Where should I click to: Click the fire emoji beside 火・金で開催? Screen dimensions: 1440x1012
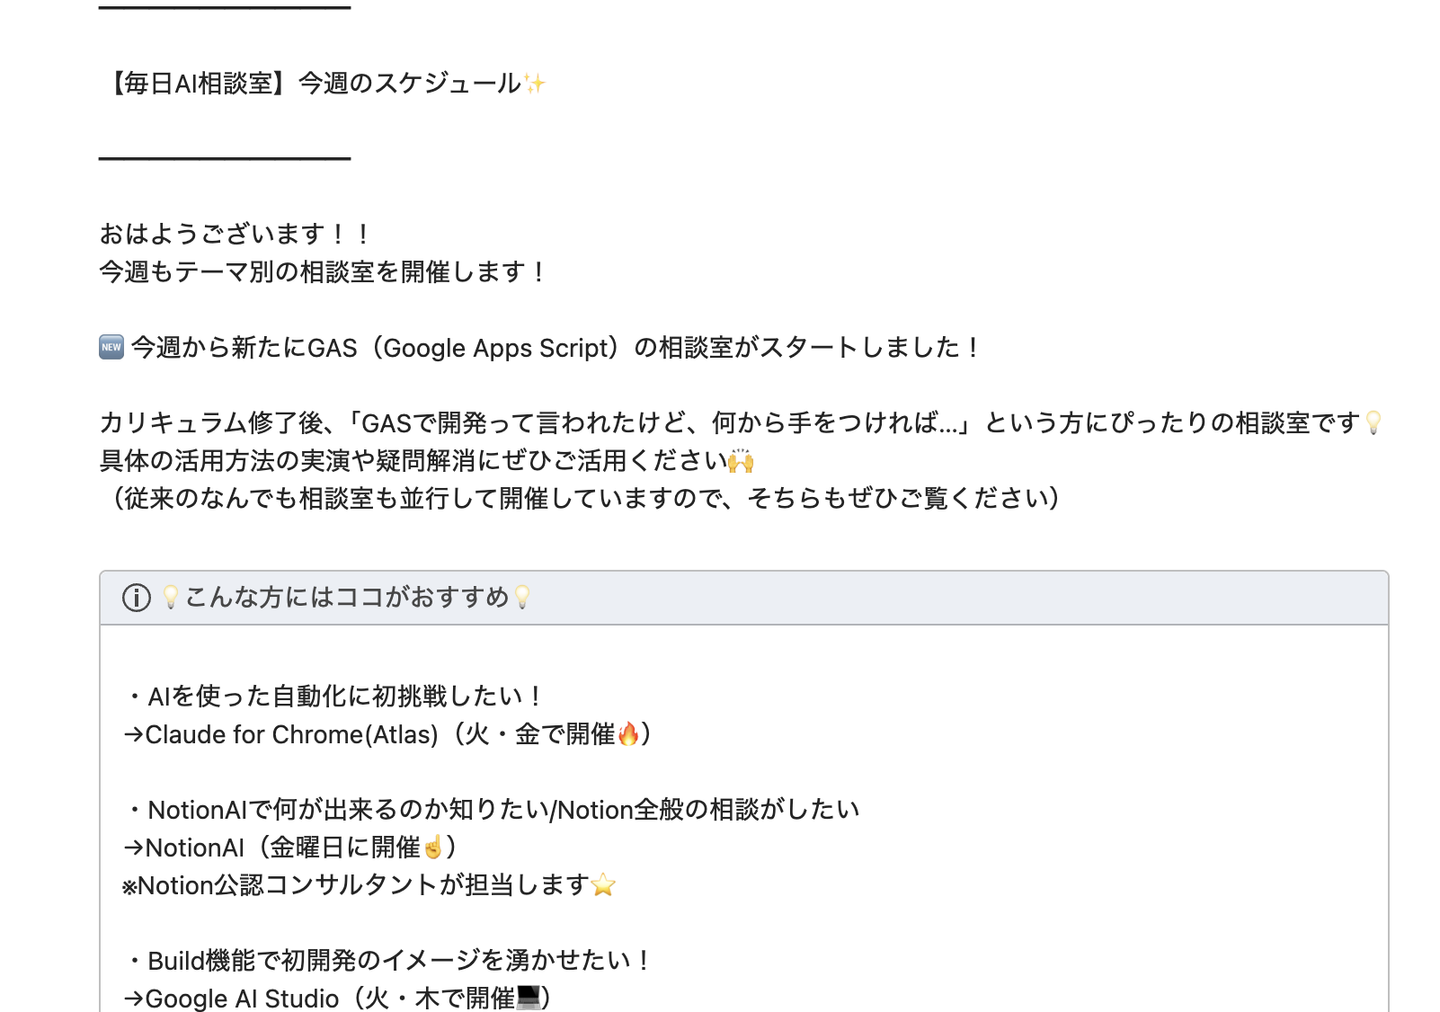point(628,735)
